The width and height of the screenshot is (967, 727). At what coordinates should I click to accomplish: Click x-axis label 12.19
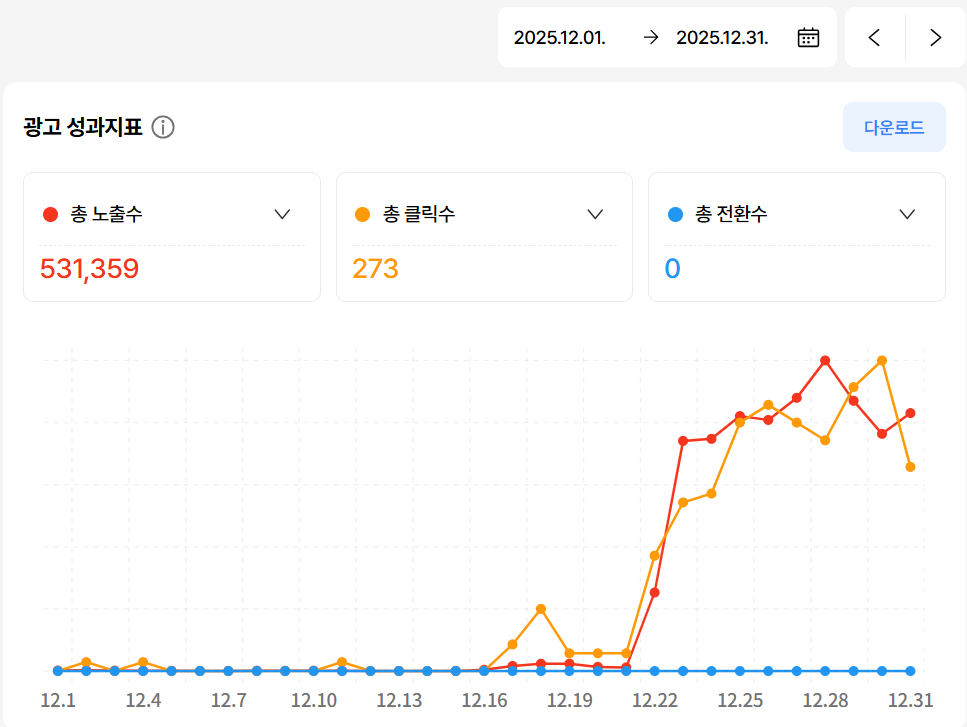pos(569,700)
